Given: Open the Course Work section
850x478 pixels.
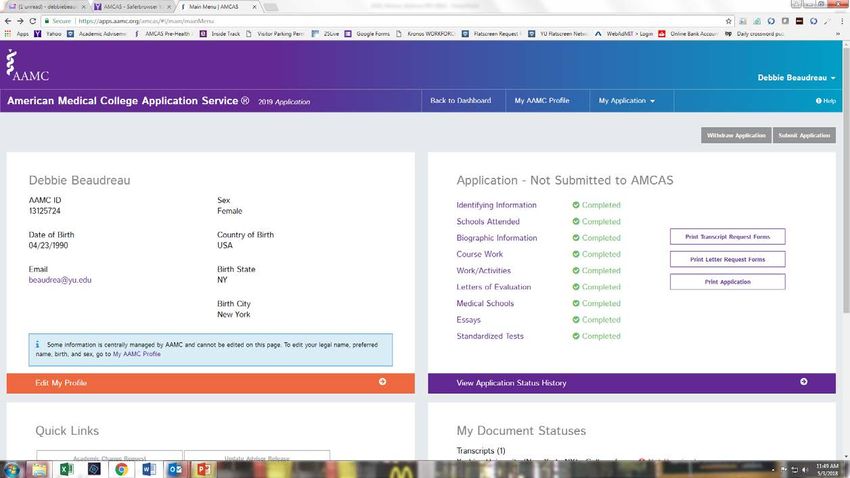Looking at the screenshot, I should pos(479,254).
